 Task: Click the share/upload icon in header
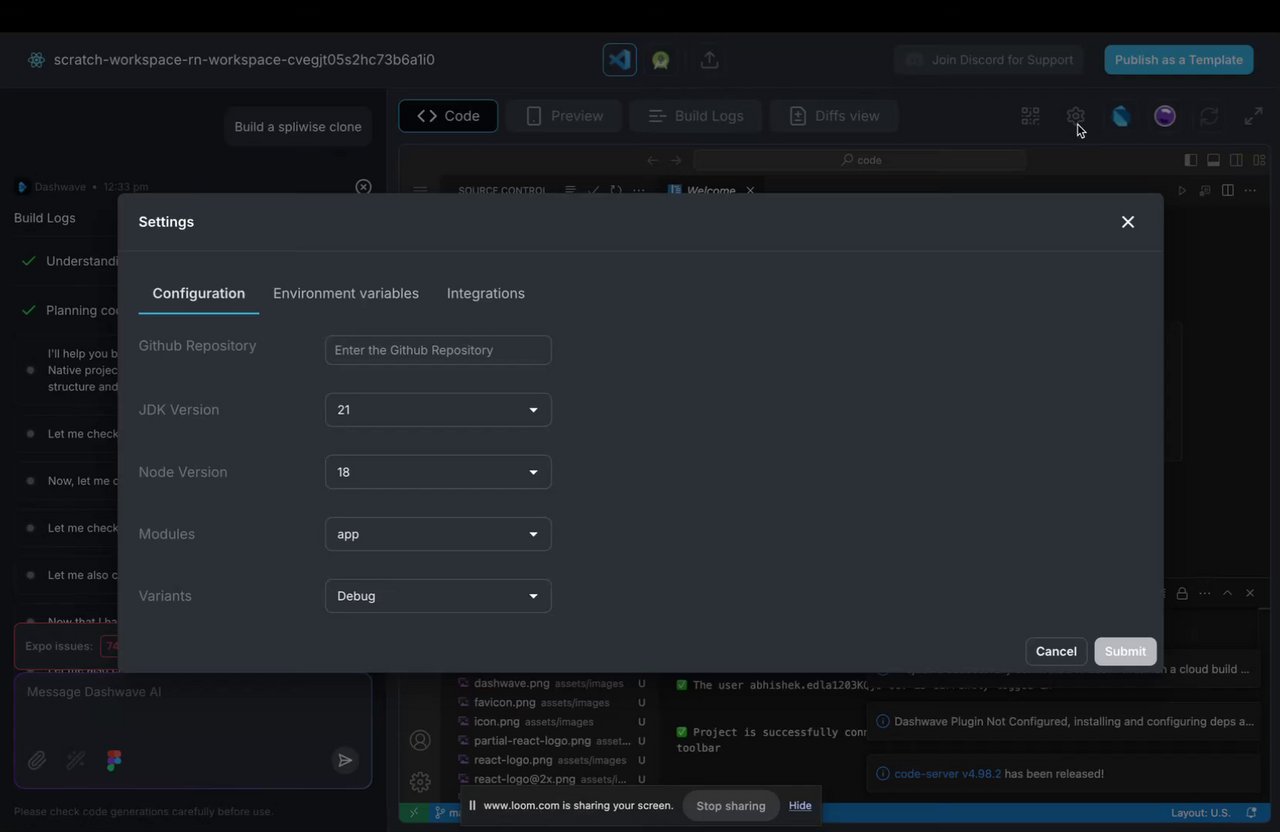point(709,60)
